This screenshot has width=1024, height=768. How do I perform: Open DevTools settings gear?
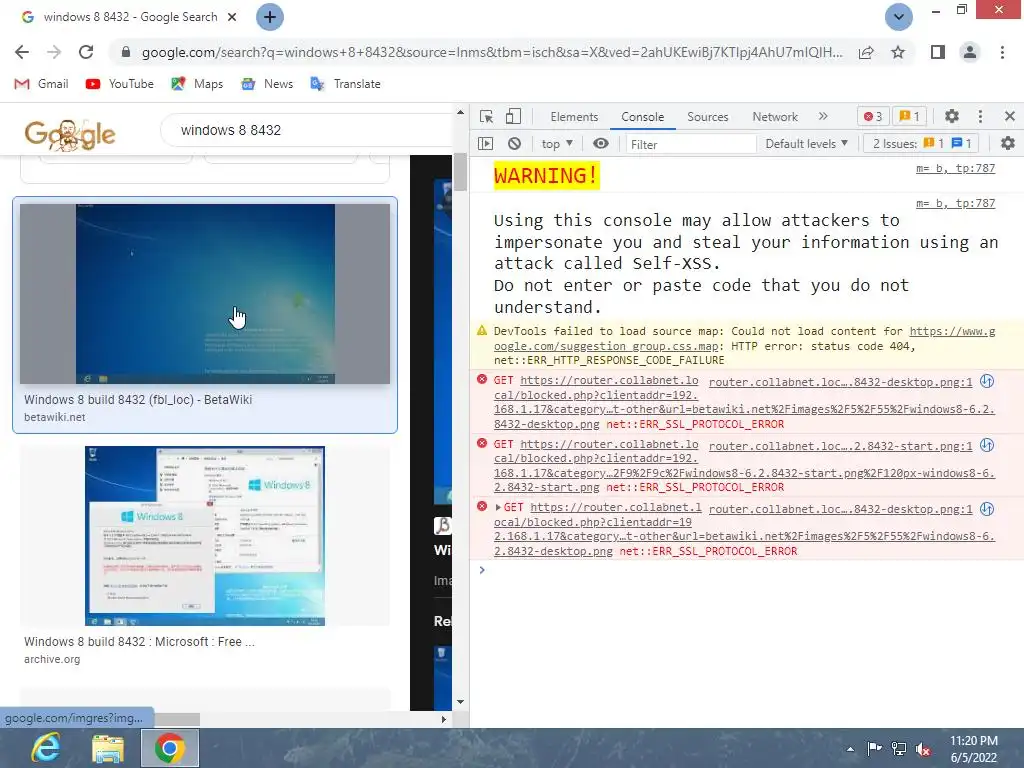point(952,116)
